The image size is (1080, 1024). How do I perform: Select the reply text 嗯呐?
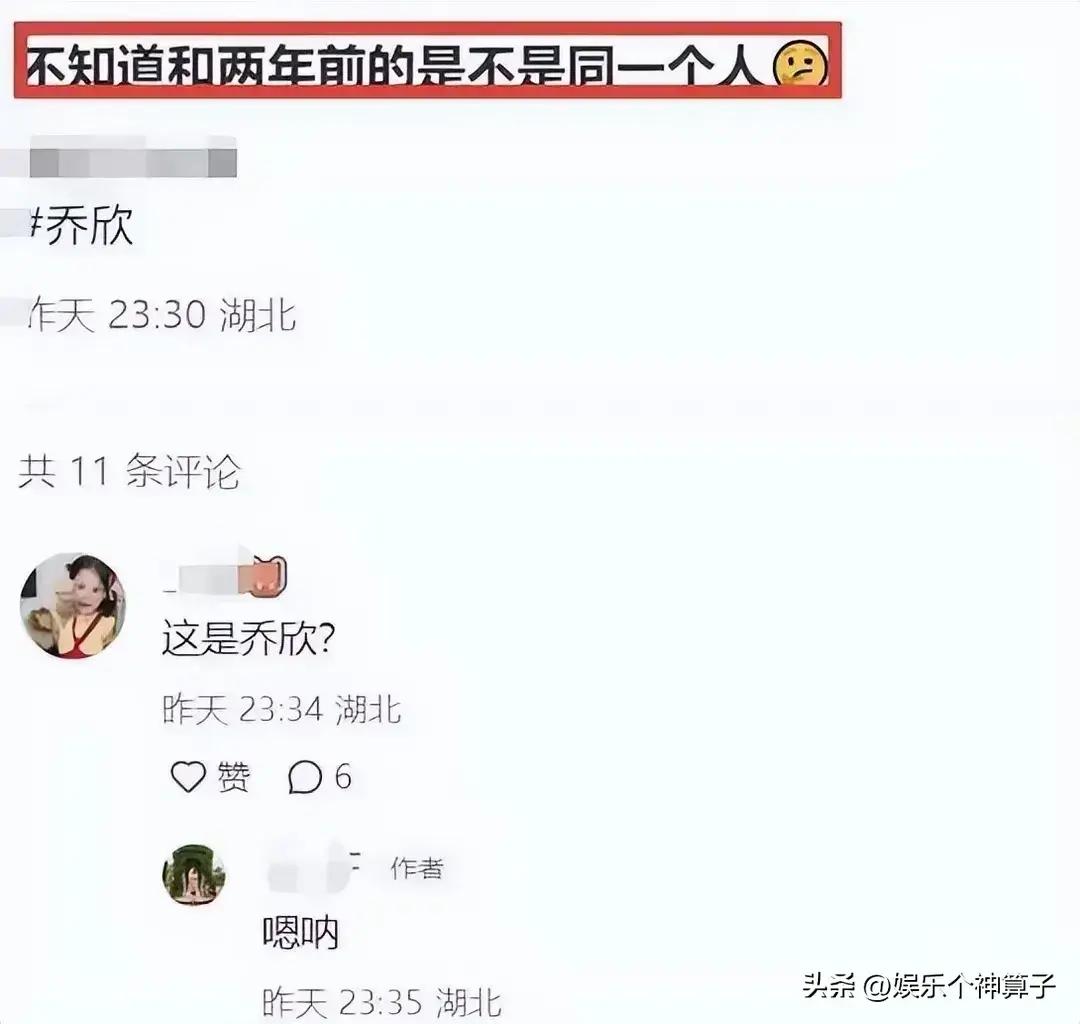(x=300, y=934)
